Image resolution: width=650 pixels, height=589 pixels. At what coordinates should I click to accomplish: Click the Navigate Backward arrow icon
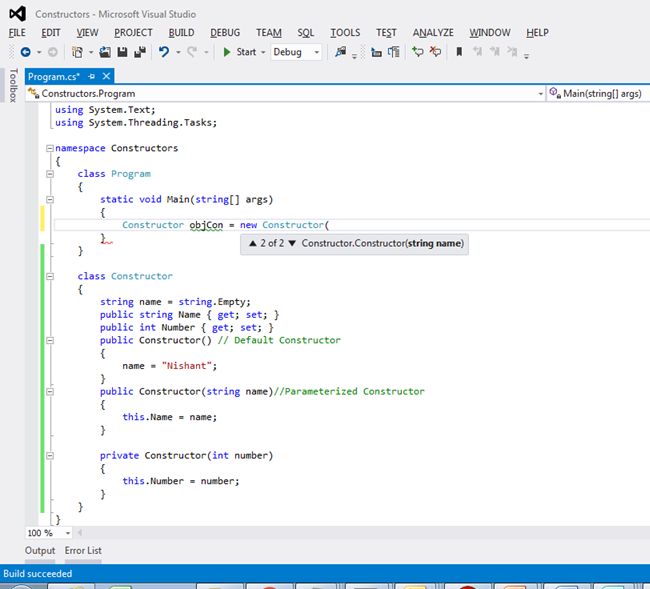[x=25, y=52]
